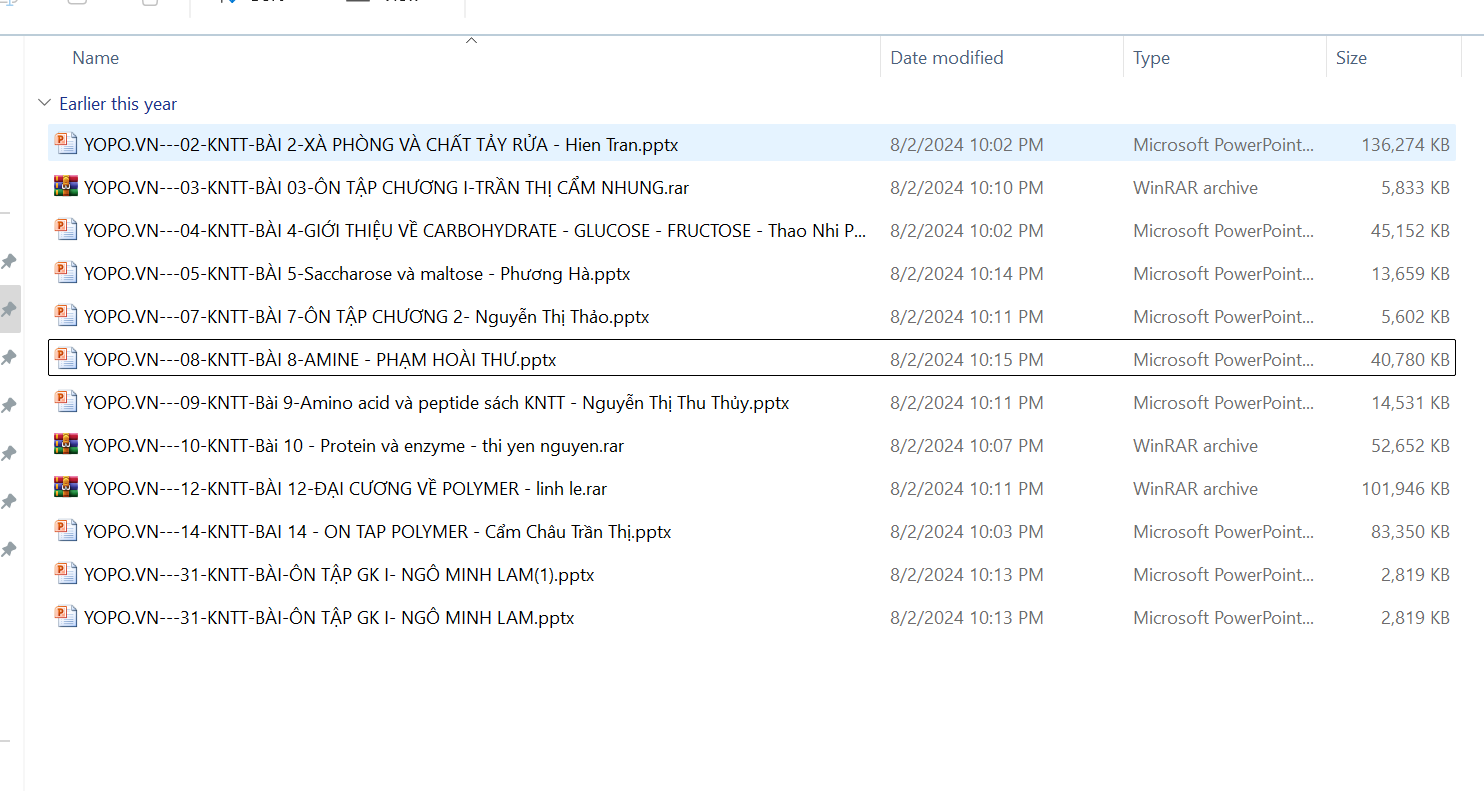Select Amino acid và peptide - Nguyễn Thị Thu Thủy.pptx
1484x791 pixels.
pyautogui.click(x=437, y=403)
